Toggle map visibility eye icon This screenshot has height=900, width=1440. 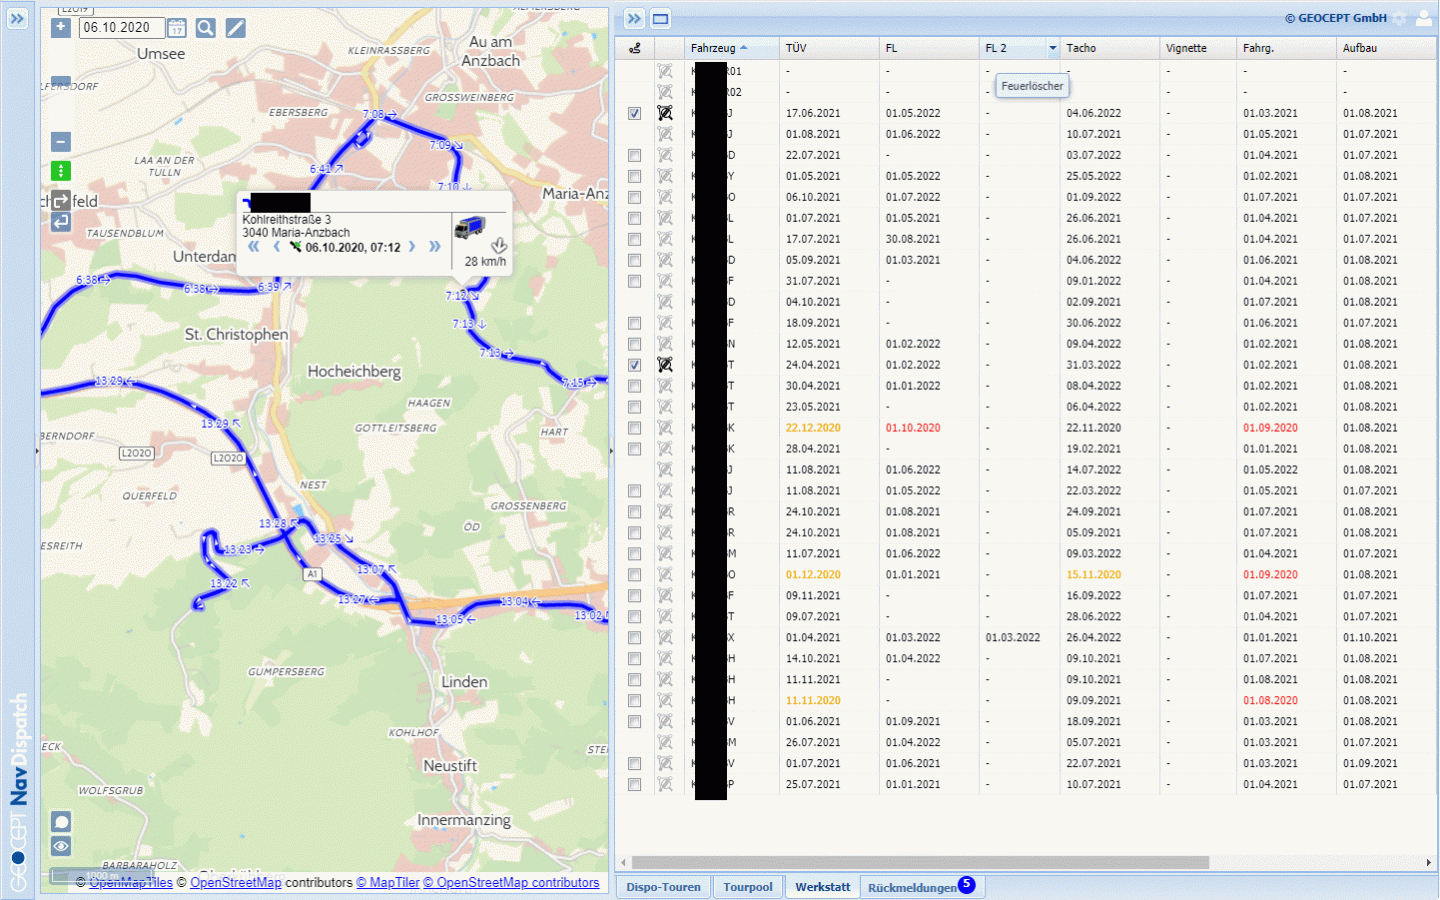[x=61, y=847]
